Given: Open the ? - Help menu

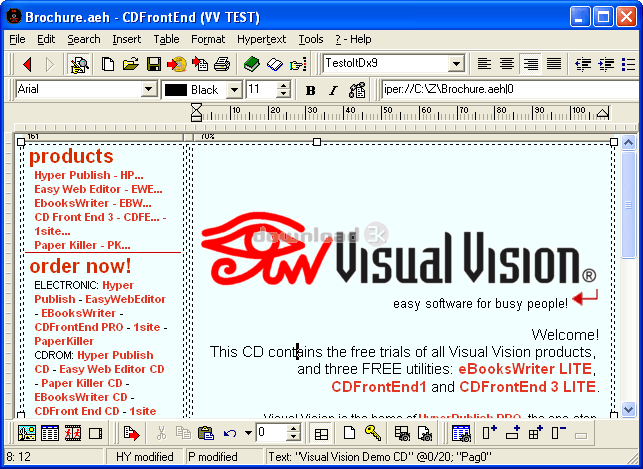Looking at the screenshot, I should pyautogui.click(x=353, y=39).
